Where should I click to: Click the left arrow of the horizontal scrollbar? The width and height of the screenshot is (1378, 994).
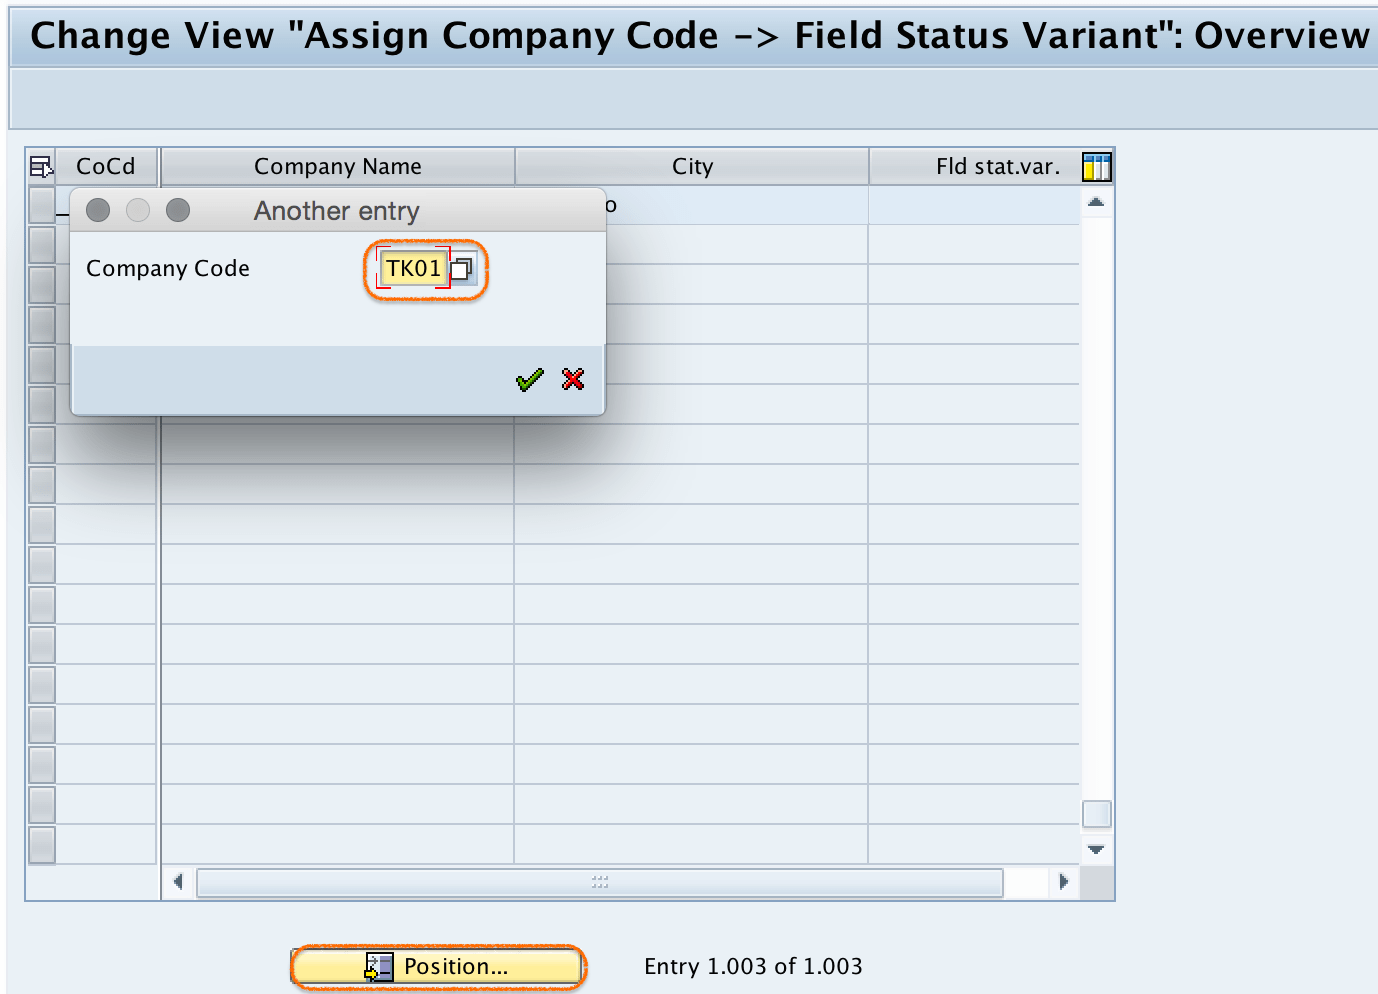[179, 881]
